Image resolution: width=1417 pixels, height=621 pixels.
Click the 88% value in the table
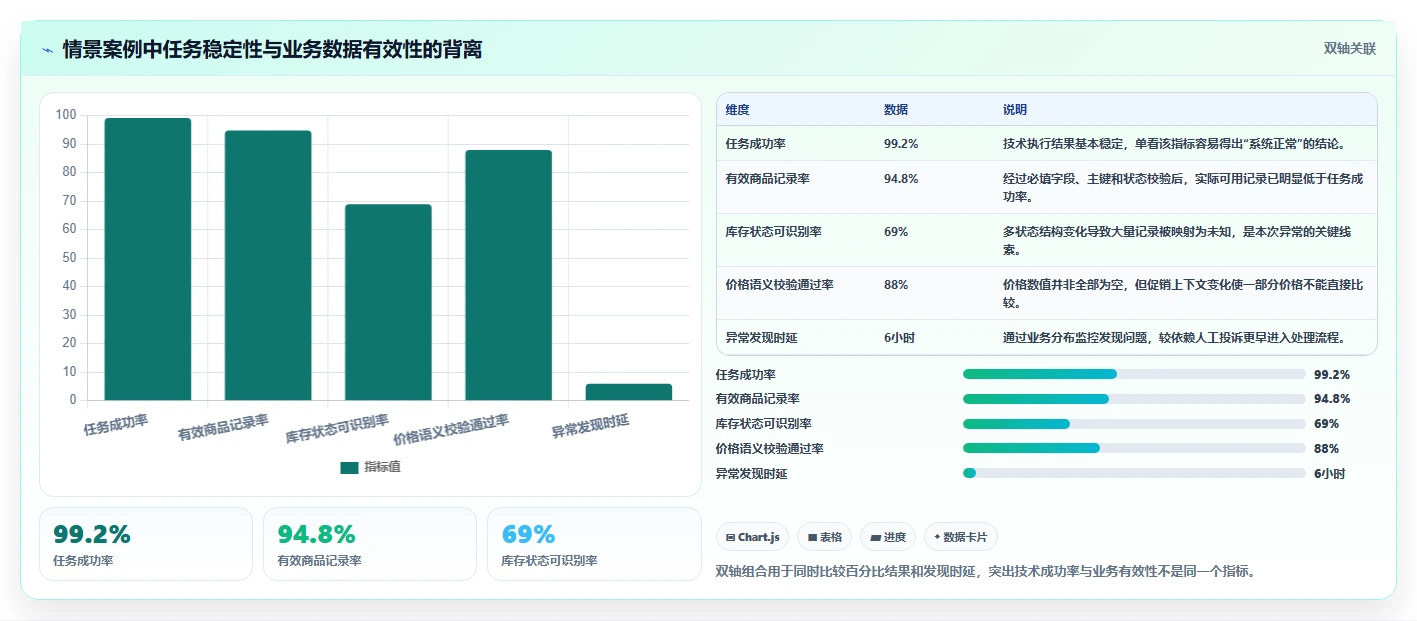tap(896, 285)
